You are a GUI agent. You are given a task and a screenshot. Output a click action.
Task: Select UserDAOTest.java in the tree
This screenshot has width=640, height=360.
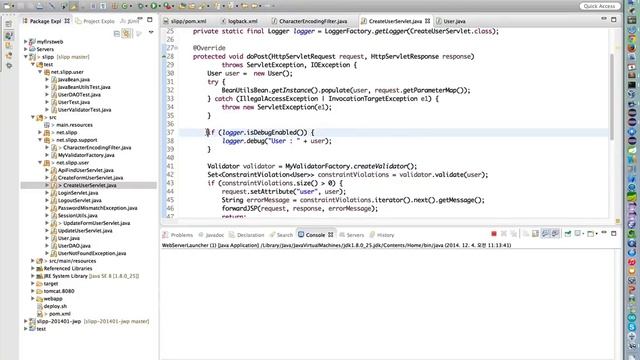coord(79,94)
